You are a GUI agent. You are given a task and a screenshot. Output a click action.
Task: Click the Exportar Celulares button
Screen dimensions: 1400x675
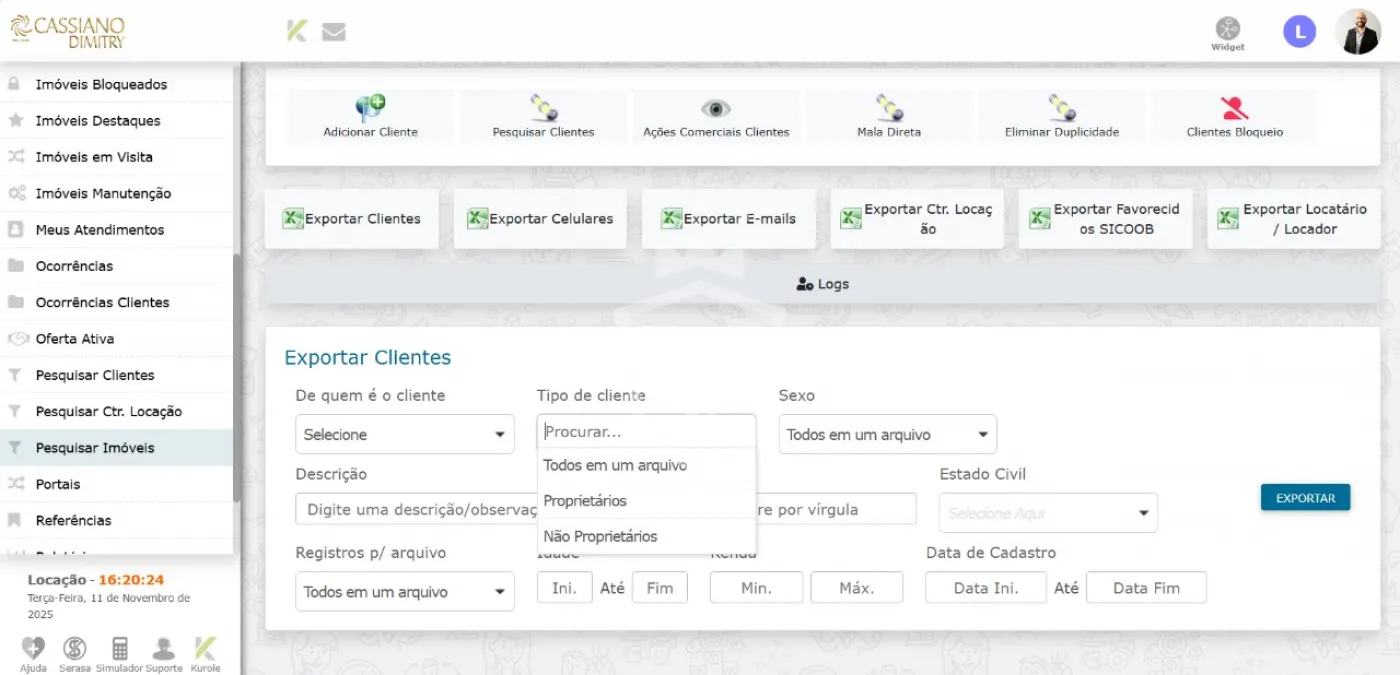pos(540,219)
